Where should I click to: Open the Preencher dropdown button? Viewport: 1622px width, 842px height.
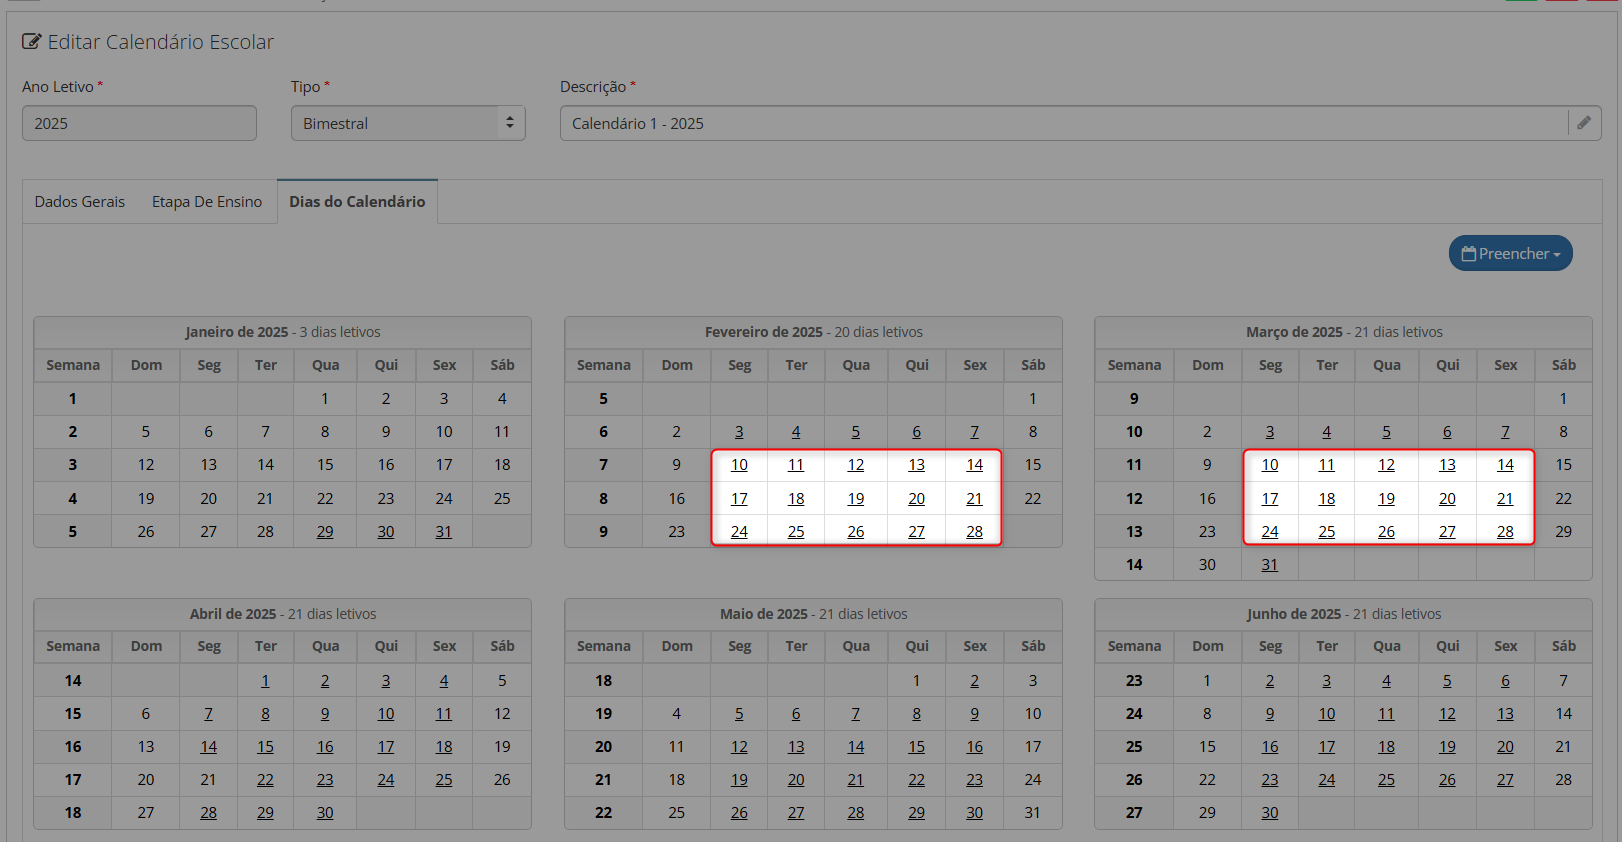coord(1510,254)
